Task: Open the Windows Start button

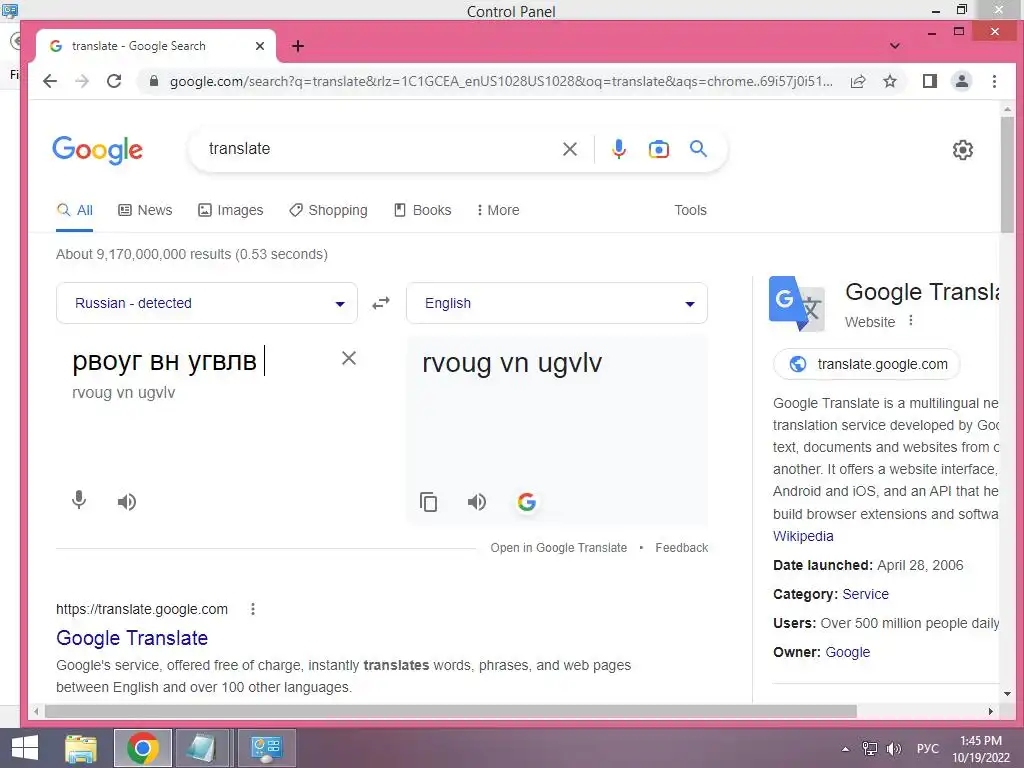Action: tap(25, 748)
